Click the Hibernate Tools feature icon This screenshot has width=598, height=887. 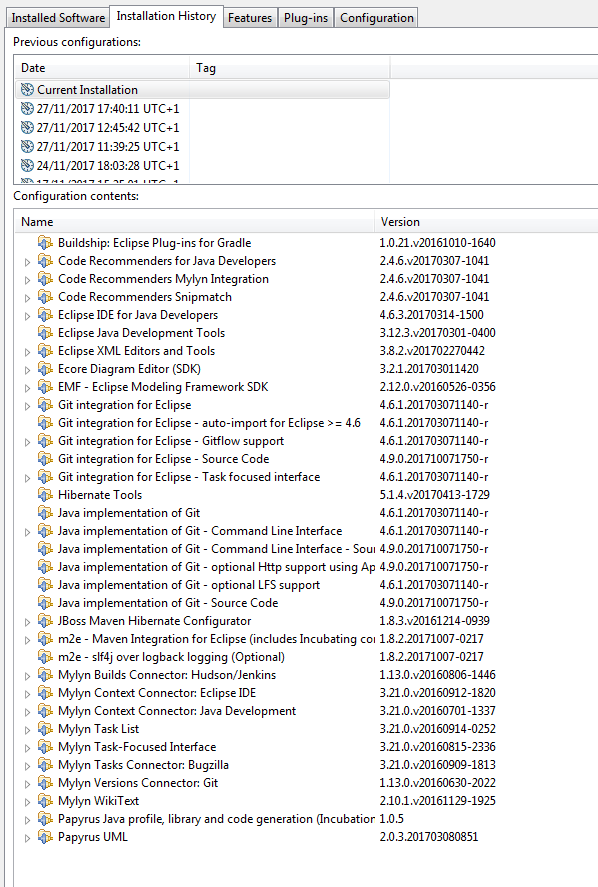(x=45, y=494)
